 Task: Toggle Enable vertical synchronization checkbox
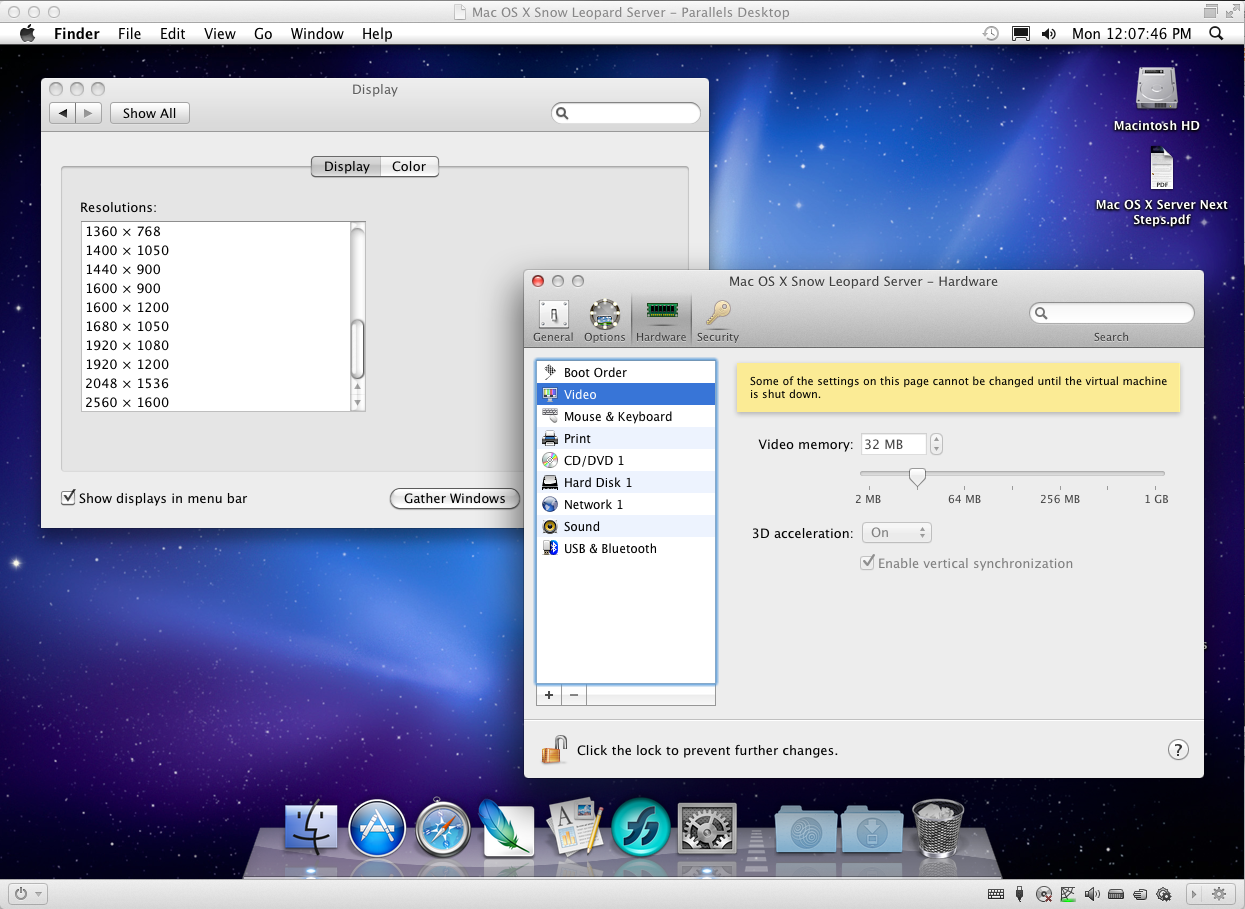pos(867,563)
